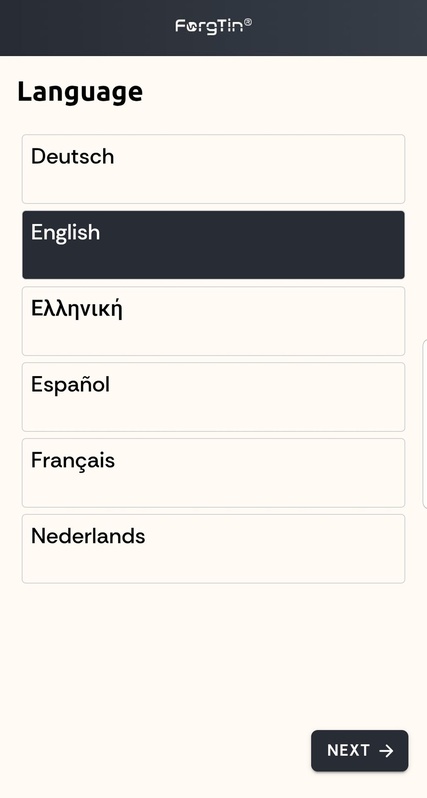Click the arrow icon in the NEXT button
The height and width of the screenshot is (798, 427).
pyautogui.click(x=386, y=751)
